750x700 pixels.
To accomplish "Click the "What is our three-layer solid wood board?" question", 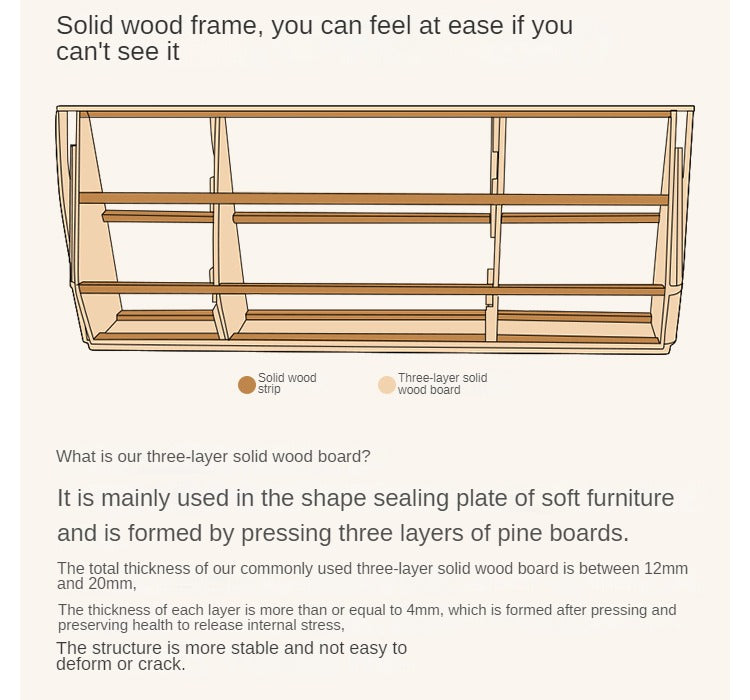I will coord(213,456).
